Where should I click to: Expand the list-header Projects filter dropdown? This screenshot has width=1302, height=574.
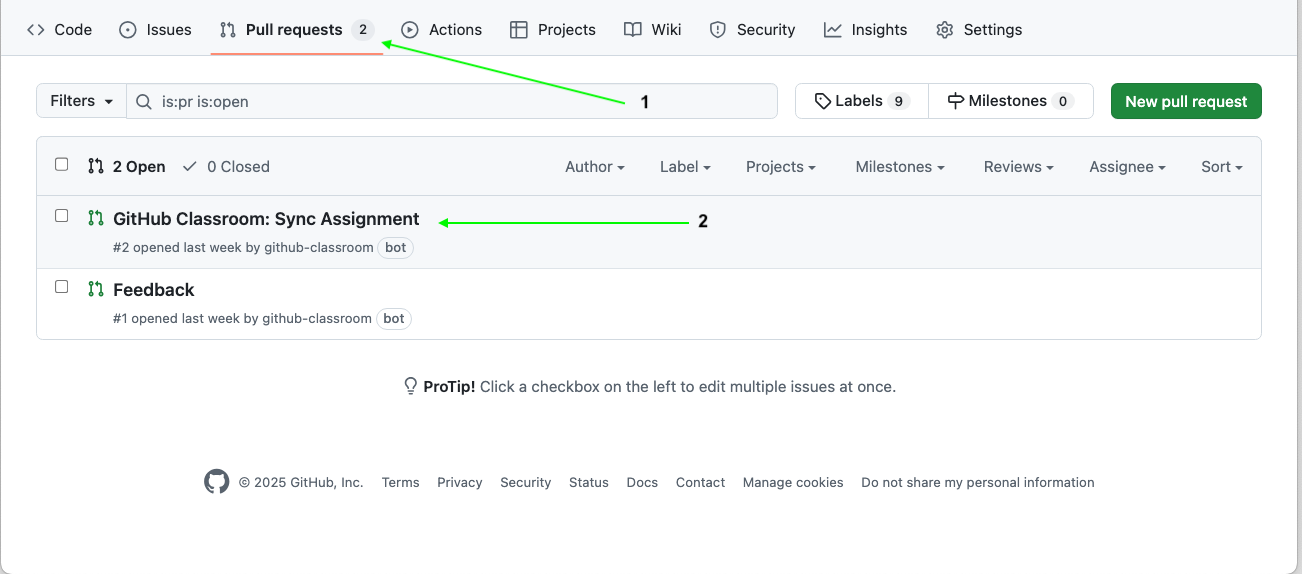781,167
